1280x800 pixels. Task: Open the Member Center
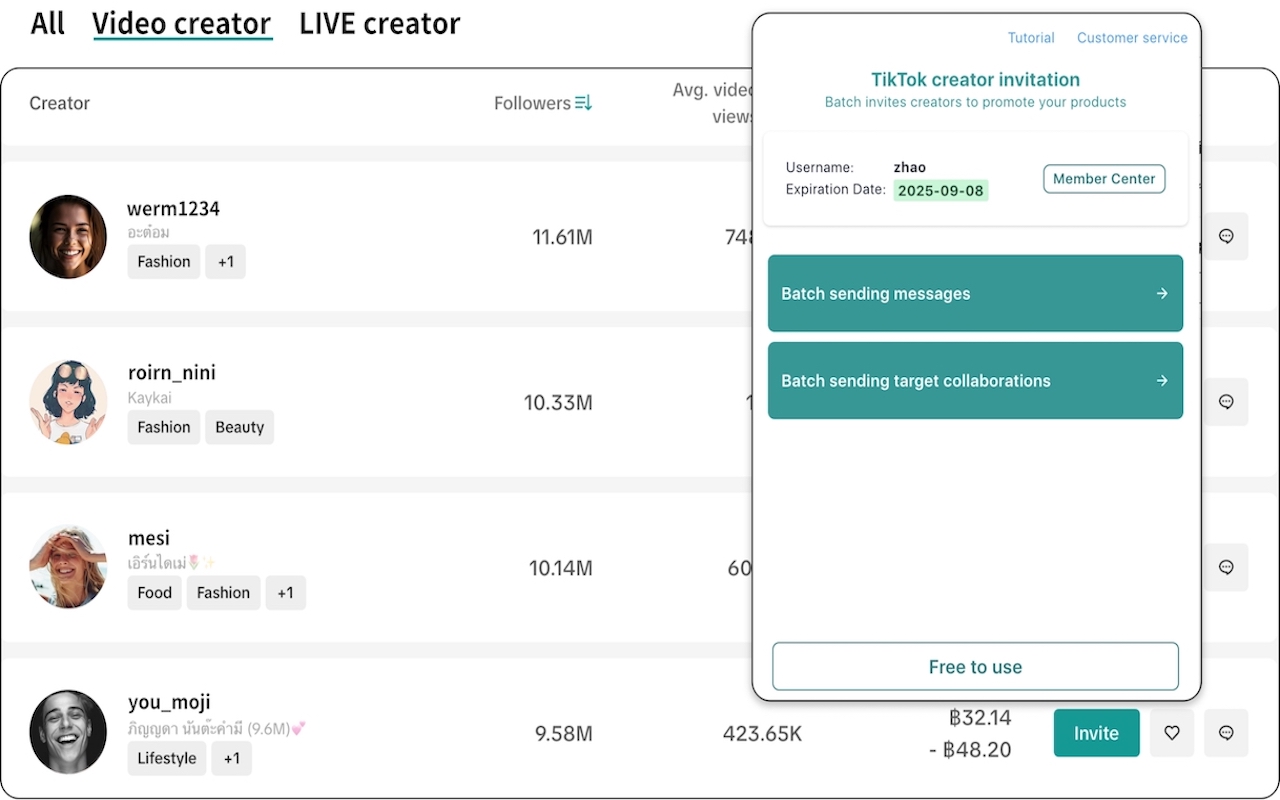pyautogui.click(x=1104, y=179)
